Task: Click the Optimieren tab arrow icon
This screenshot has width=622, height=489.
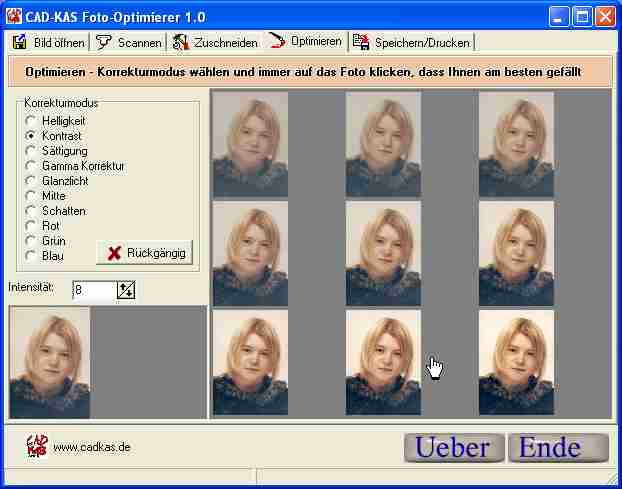Action: 277,42
